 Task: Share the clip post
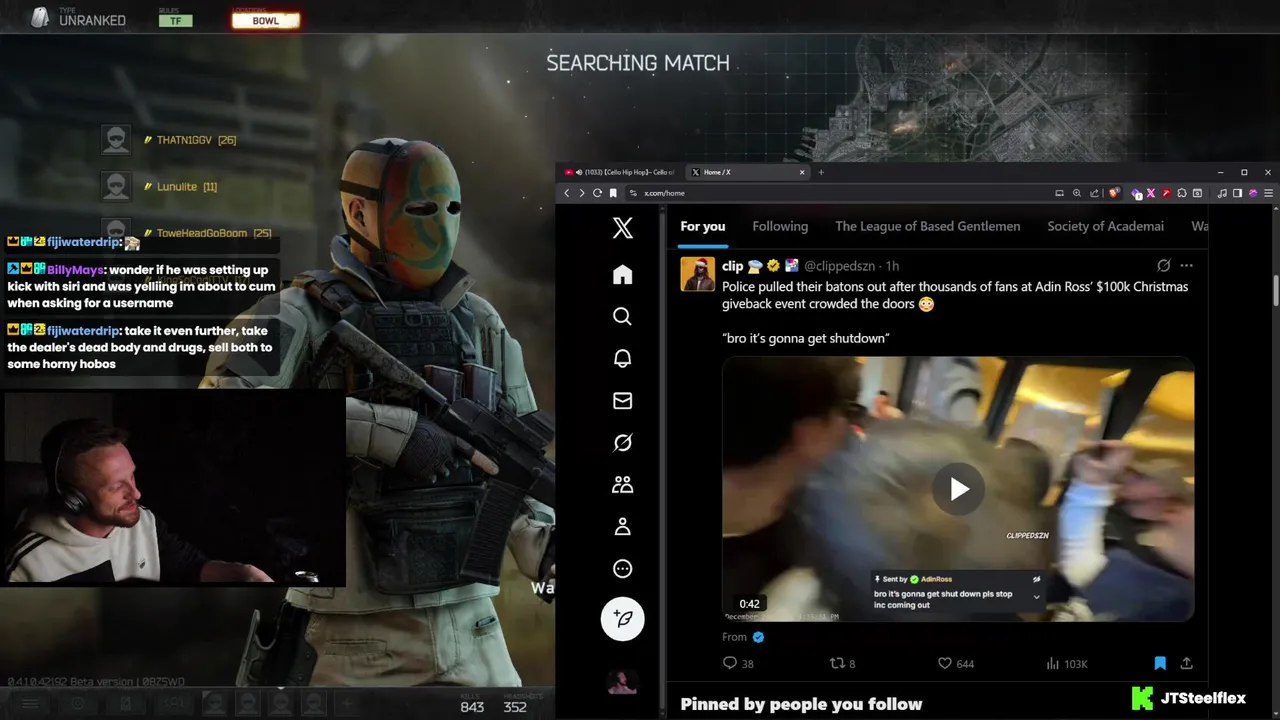tap(1186, 663)
